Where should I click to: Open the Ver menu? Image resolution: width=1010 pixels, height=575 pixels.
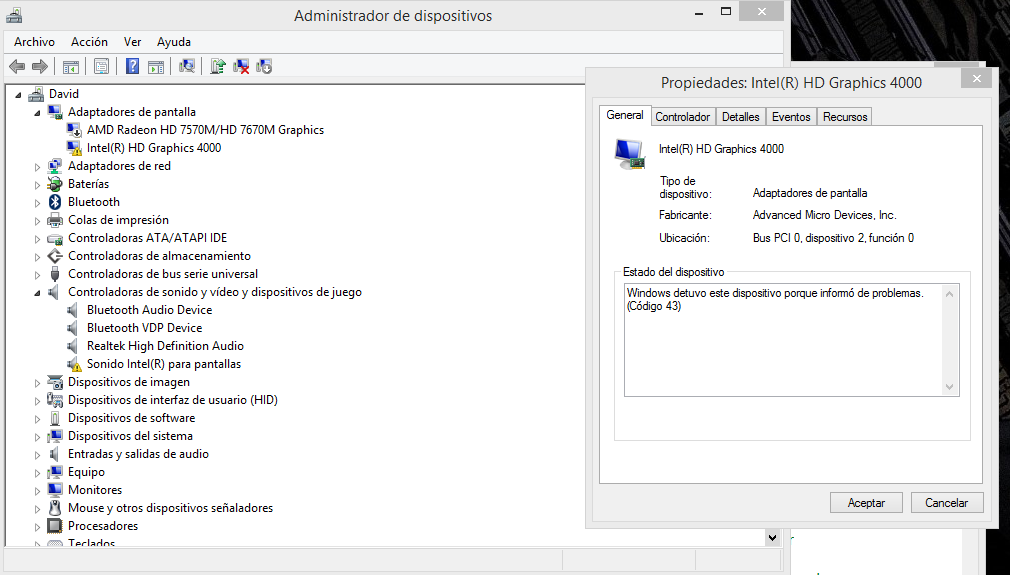[x=132, y=42]
